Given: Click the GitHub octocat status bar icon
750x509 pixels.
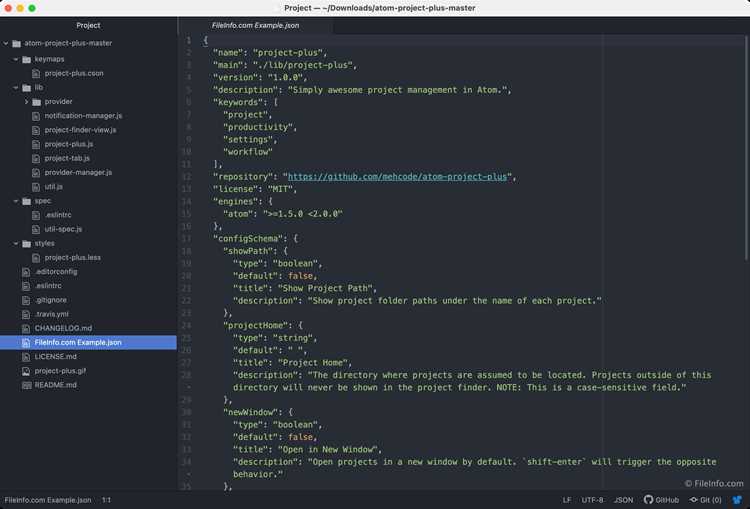Looking at the screenshot, I should point(648,499).
